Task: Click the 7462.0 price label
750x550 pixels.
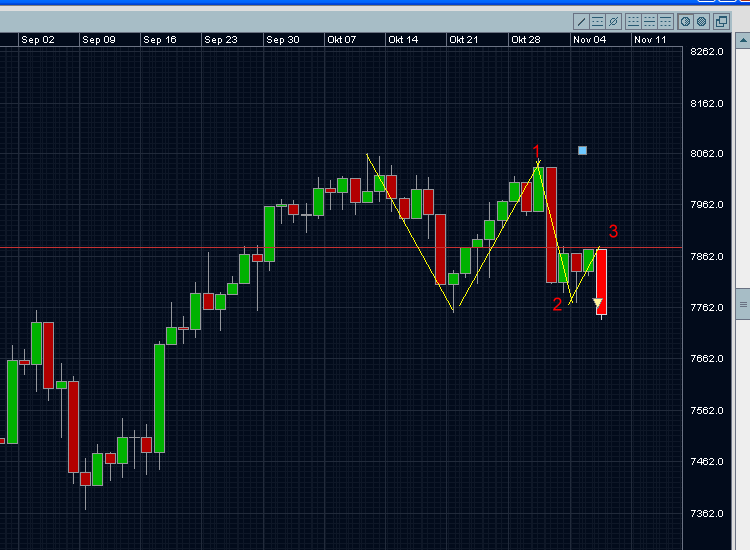Action: click(x=706, y=462)
